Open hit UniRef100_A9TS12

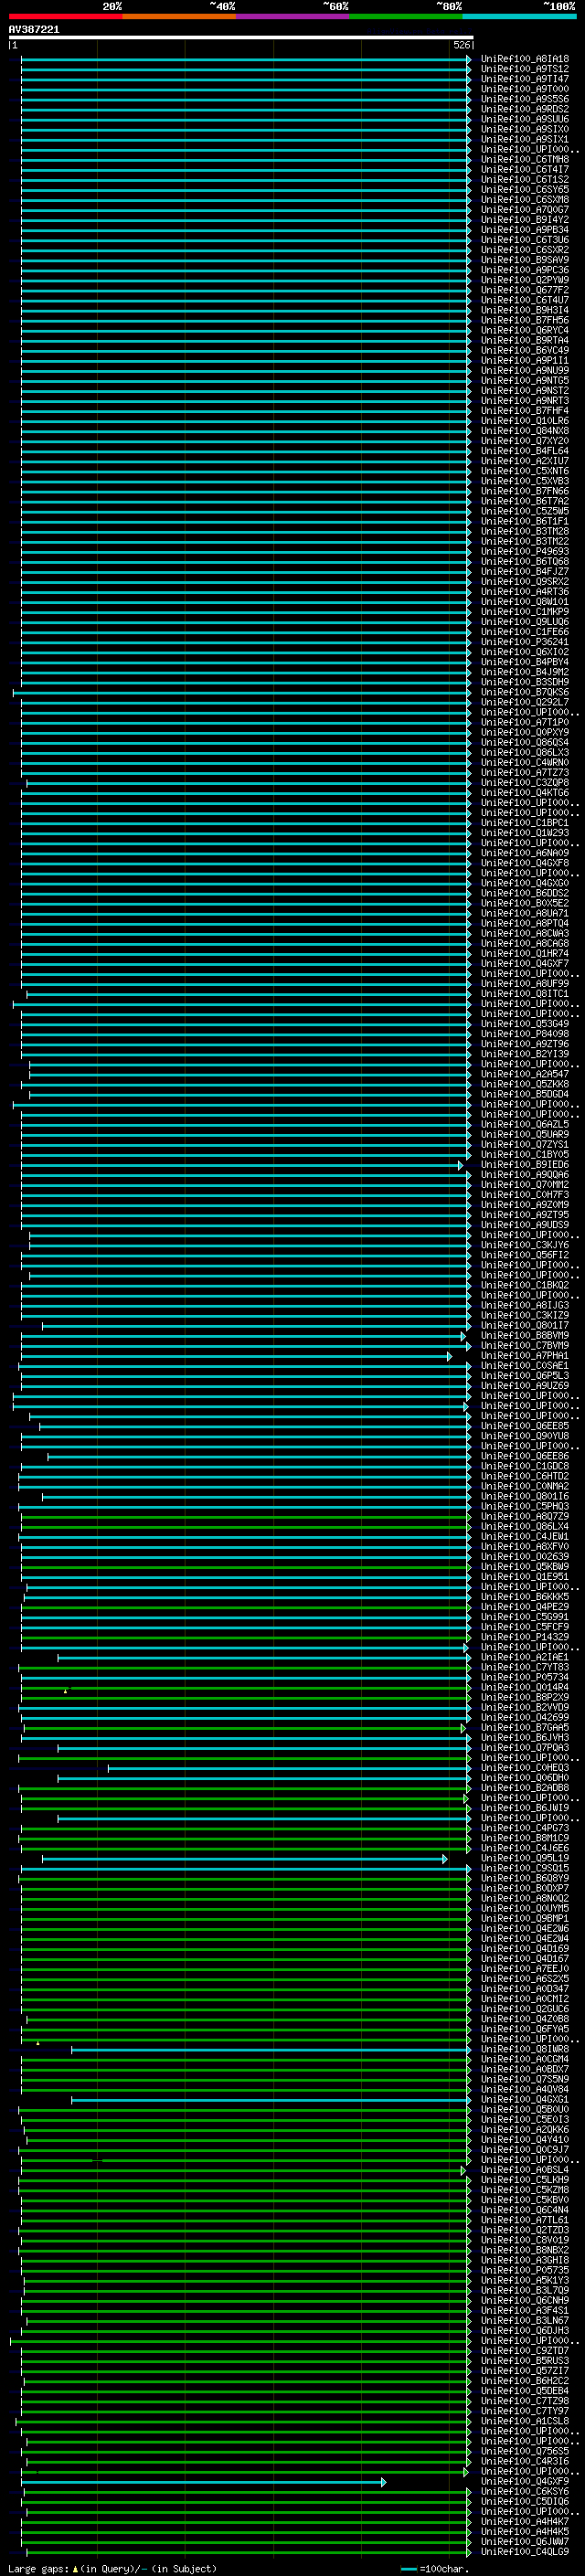click(x=525, y=69)
